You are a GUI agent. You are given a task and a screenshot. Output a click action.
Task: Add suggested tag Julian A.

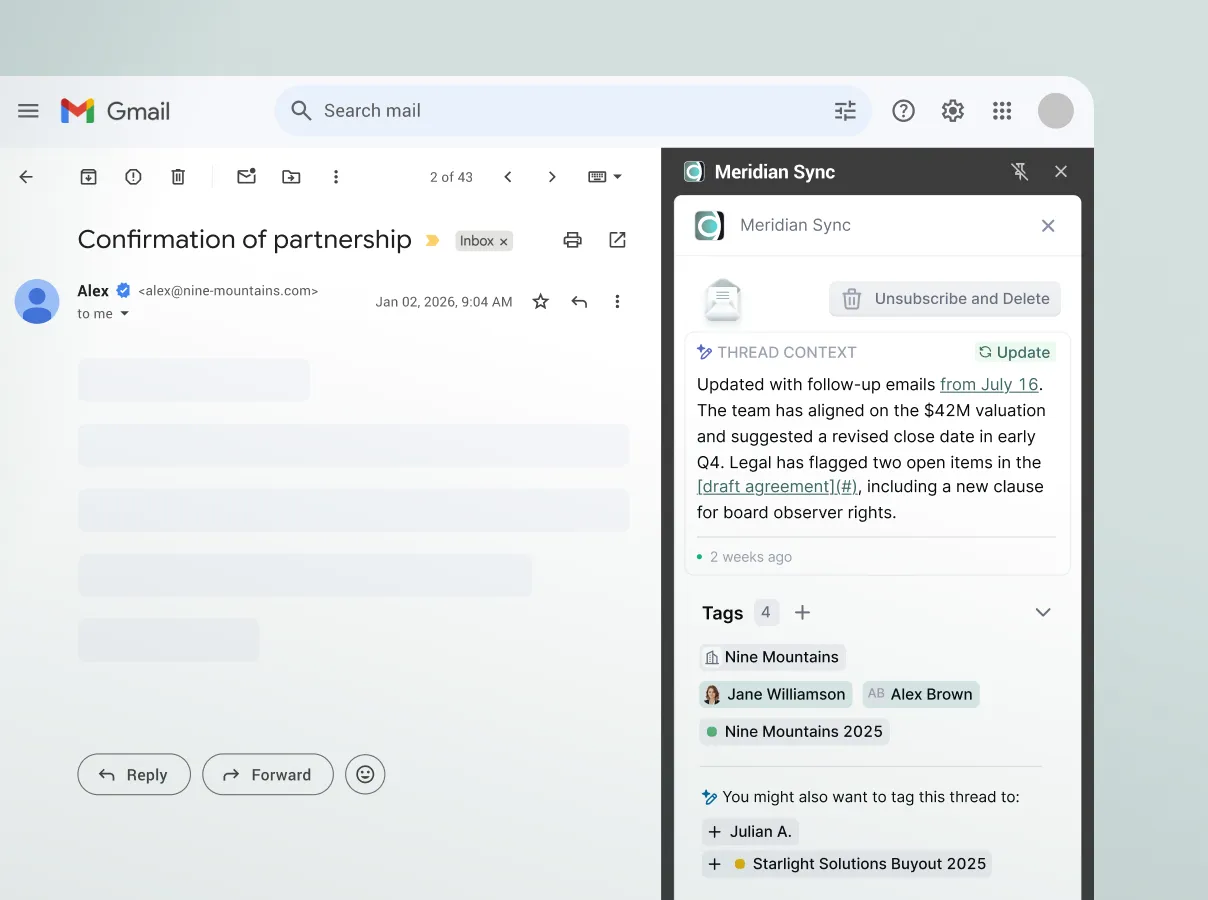point(750,832)
